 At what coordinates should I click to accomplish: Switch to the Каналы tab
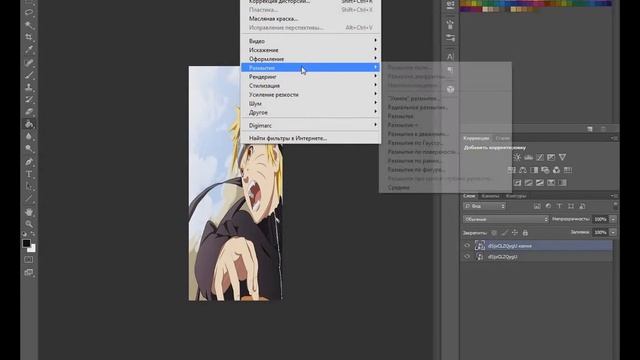click(490, 196)
